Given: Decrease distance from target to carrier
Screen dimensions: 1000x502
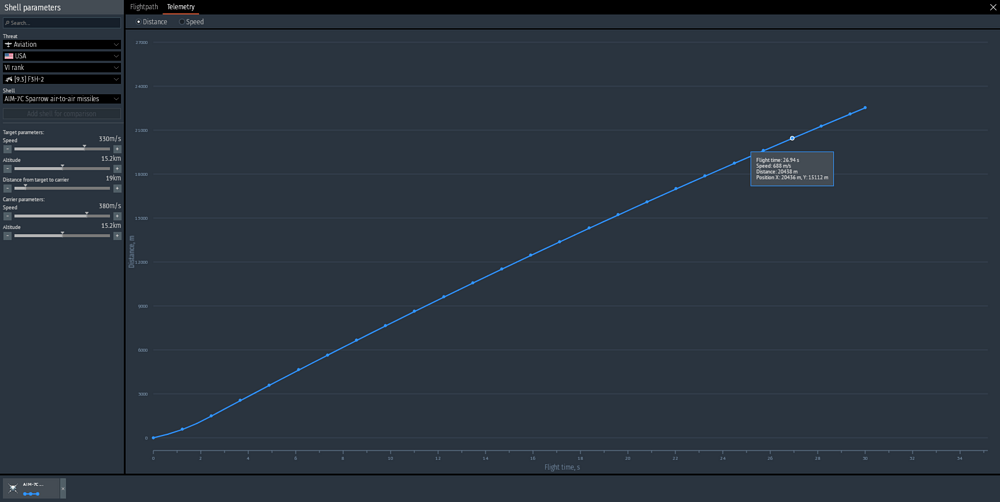Looking at the screenshot, I should click(x=8, y=189).
